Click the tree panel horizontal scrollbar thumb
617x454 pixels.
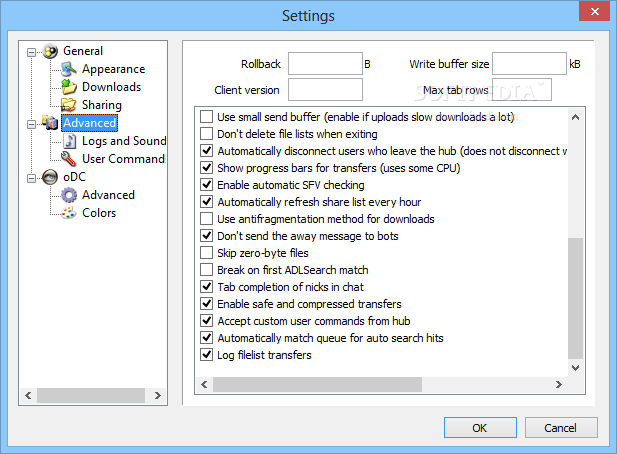(91, 395)
